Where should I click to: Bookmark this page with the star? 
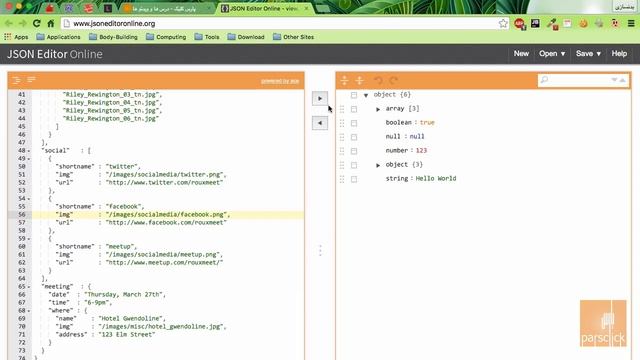[503, 24]
